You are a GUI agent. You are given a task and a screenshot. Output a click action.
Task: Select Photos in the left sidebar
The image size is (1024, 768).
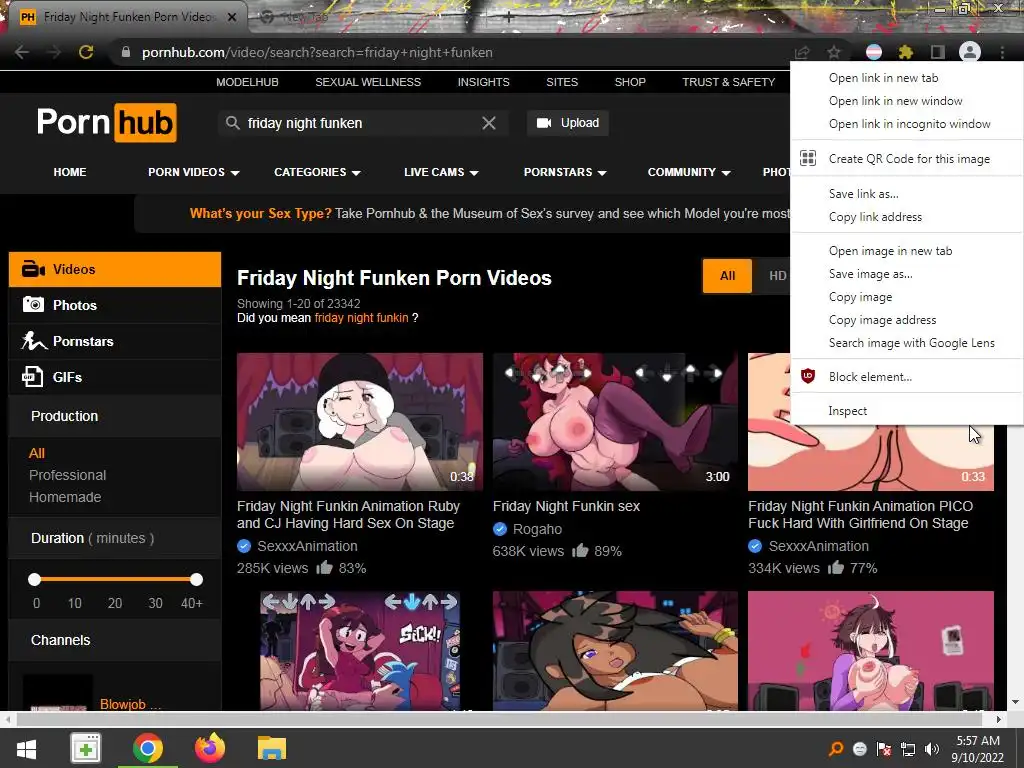115,305
